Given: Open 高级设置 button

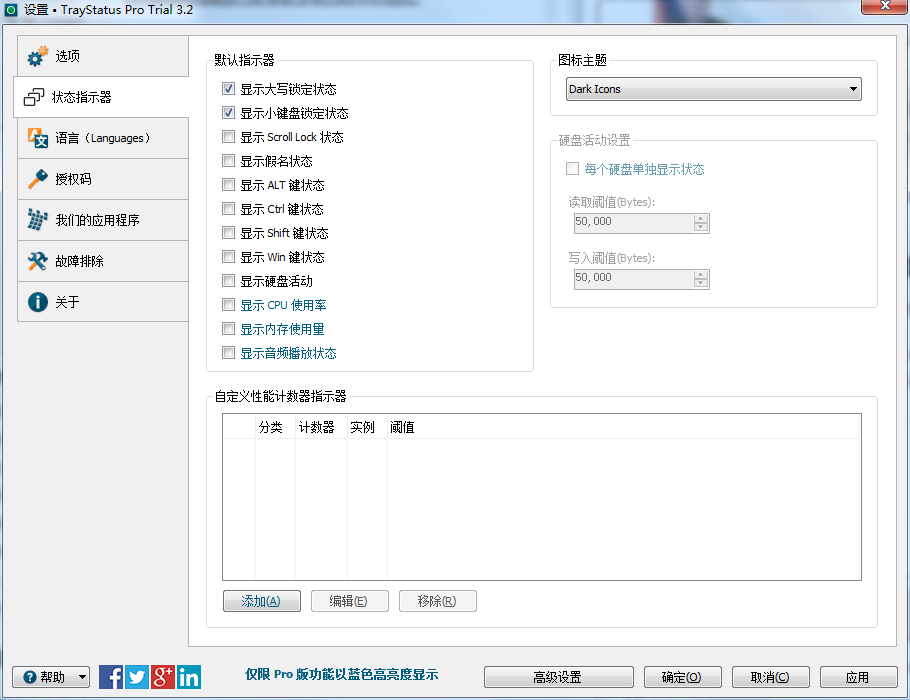Looking at the screenshot, I should pyautogui.click(x=558, y=677).
